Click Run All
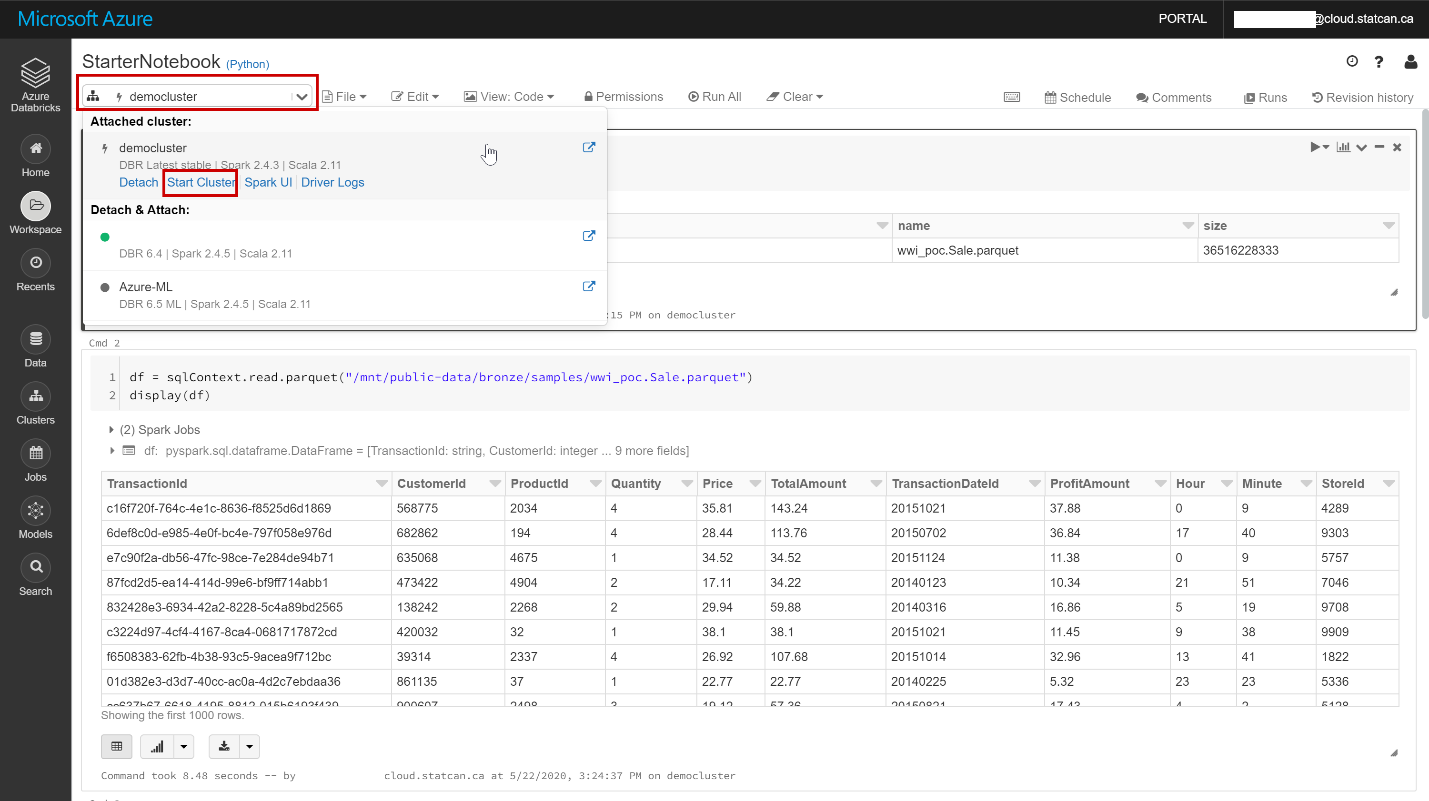 tap(715, 97)
